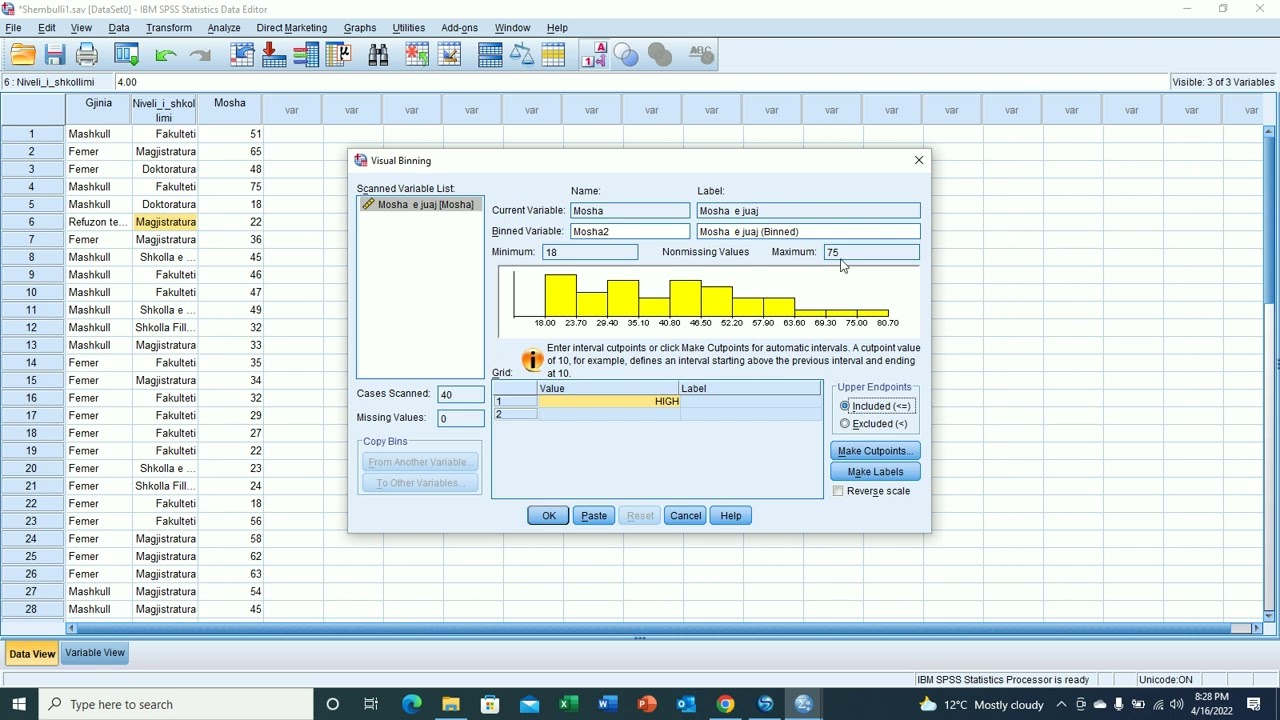Open the Transform menu

169,28
